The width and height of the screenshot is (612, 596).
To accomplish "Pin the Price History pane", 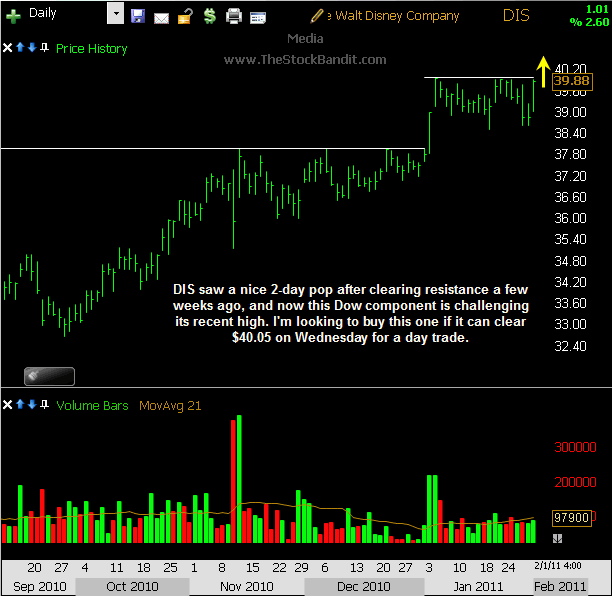I will (46, 48).
